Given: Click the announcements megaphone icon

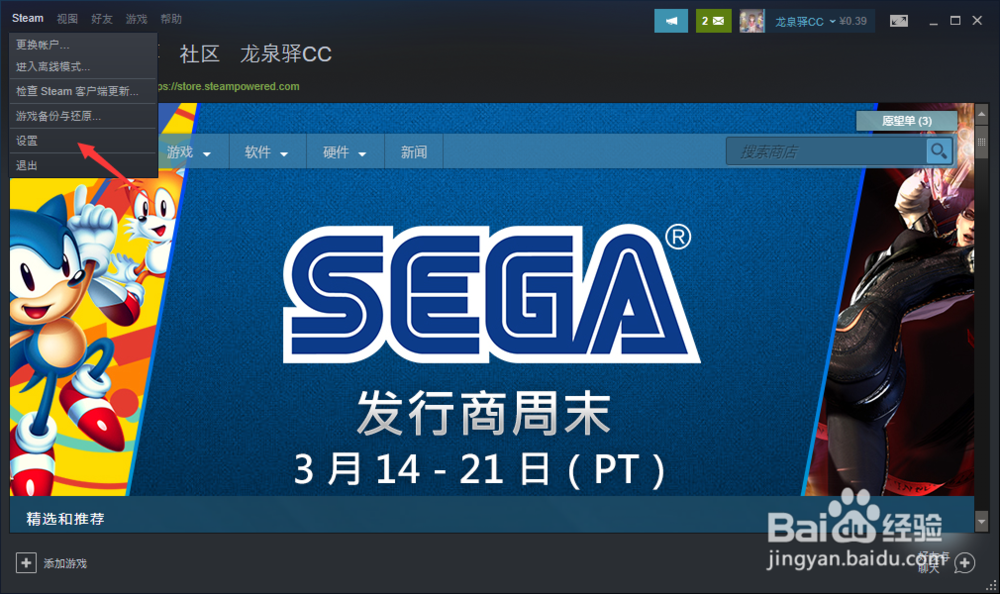Looking at the screenshot, I should 671,21.
